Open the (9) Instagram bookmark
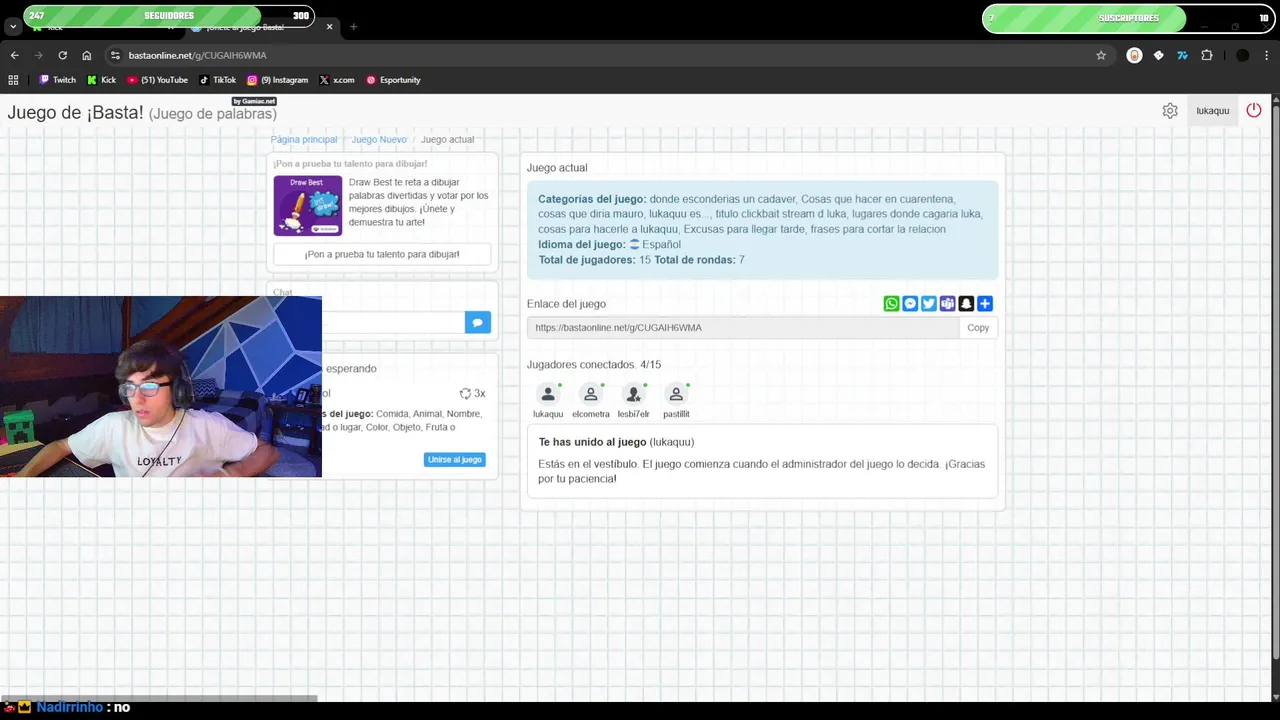The image size is (1280, 720). (x=278, y=80)
